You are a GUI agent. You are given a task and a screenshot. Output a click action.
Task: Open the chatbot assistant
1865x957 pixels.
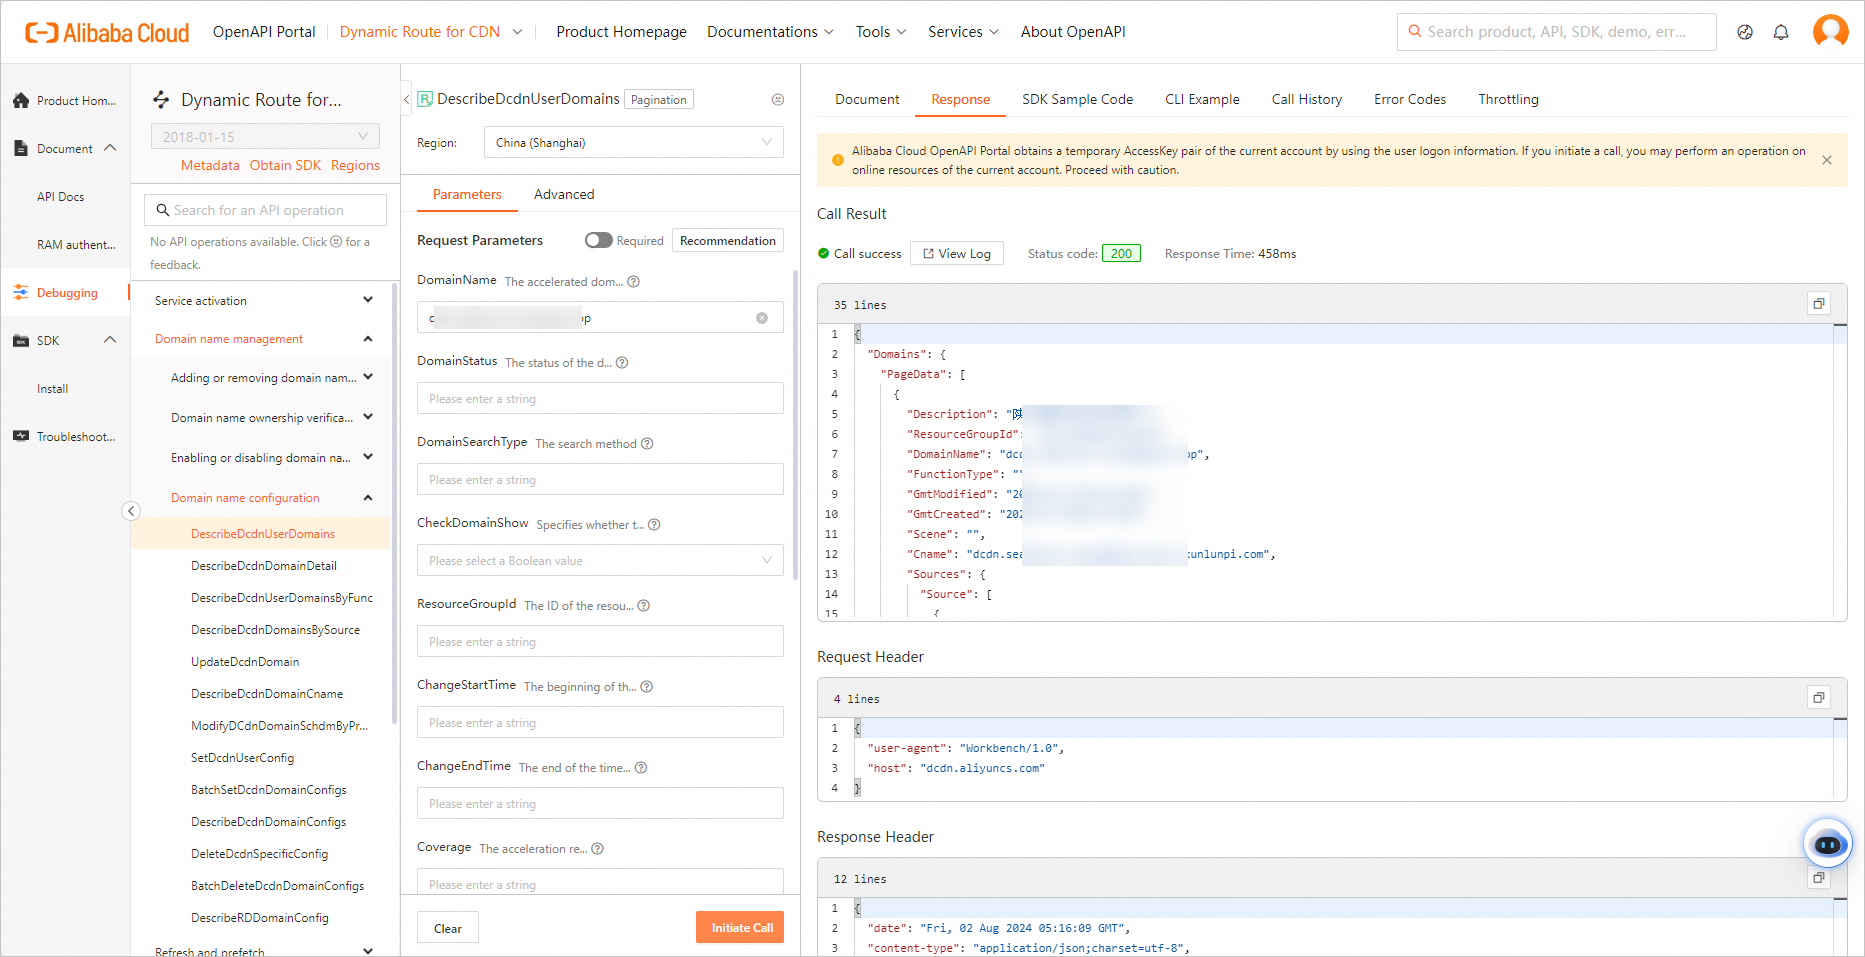tap(1828, 844)
